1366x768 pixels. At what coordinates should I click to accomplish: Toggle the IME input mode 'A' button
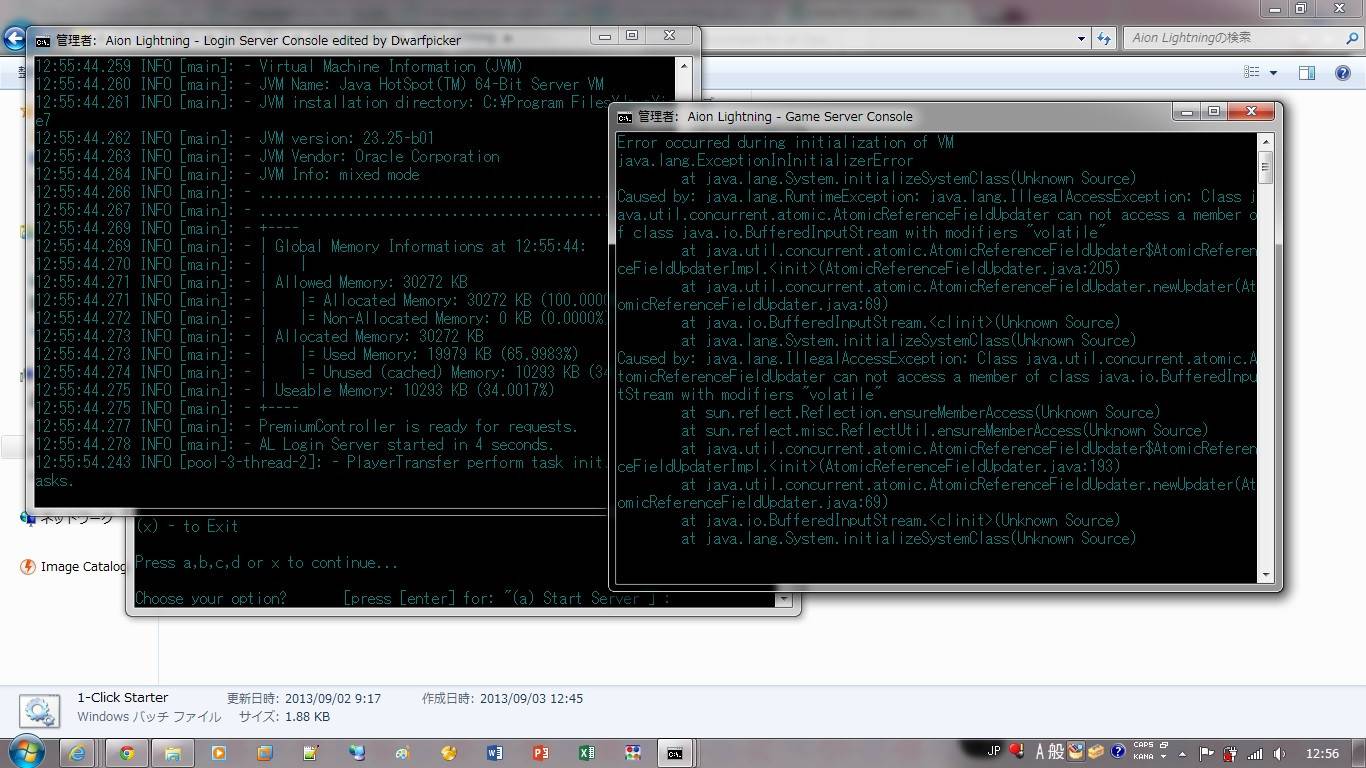(1041, 752)
